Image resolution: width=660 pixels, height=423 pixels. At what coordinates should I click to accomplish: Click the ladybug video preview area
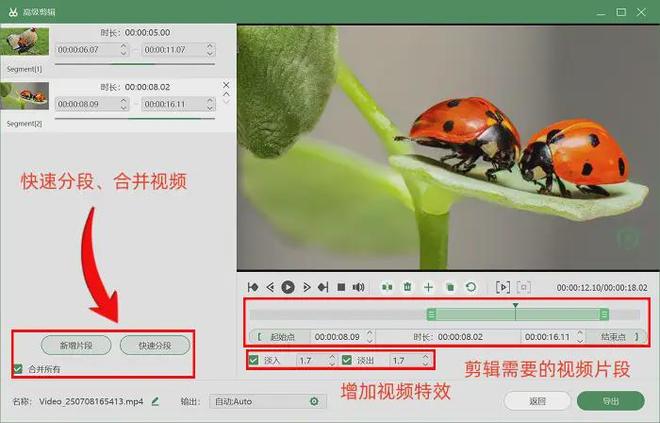[448, 147]
